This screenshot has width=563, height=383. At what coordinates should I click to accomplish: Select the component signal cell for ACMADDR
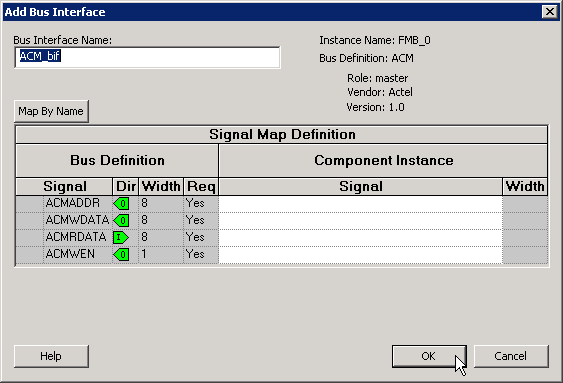point(360,204)
